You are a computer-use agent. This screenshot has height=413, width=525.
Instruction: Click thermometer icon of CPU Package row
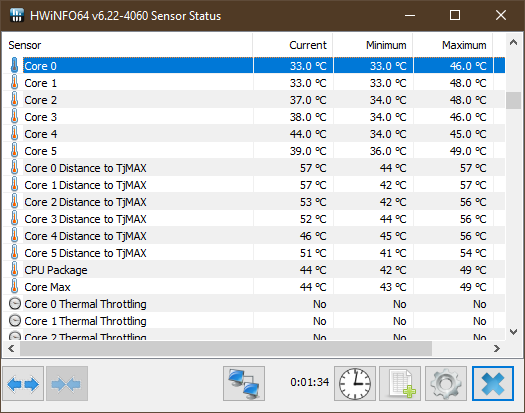pyautogui.click(x=14, y=270)
